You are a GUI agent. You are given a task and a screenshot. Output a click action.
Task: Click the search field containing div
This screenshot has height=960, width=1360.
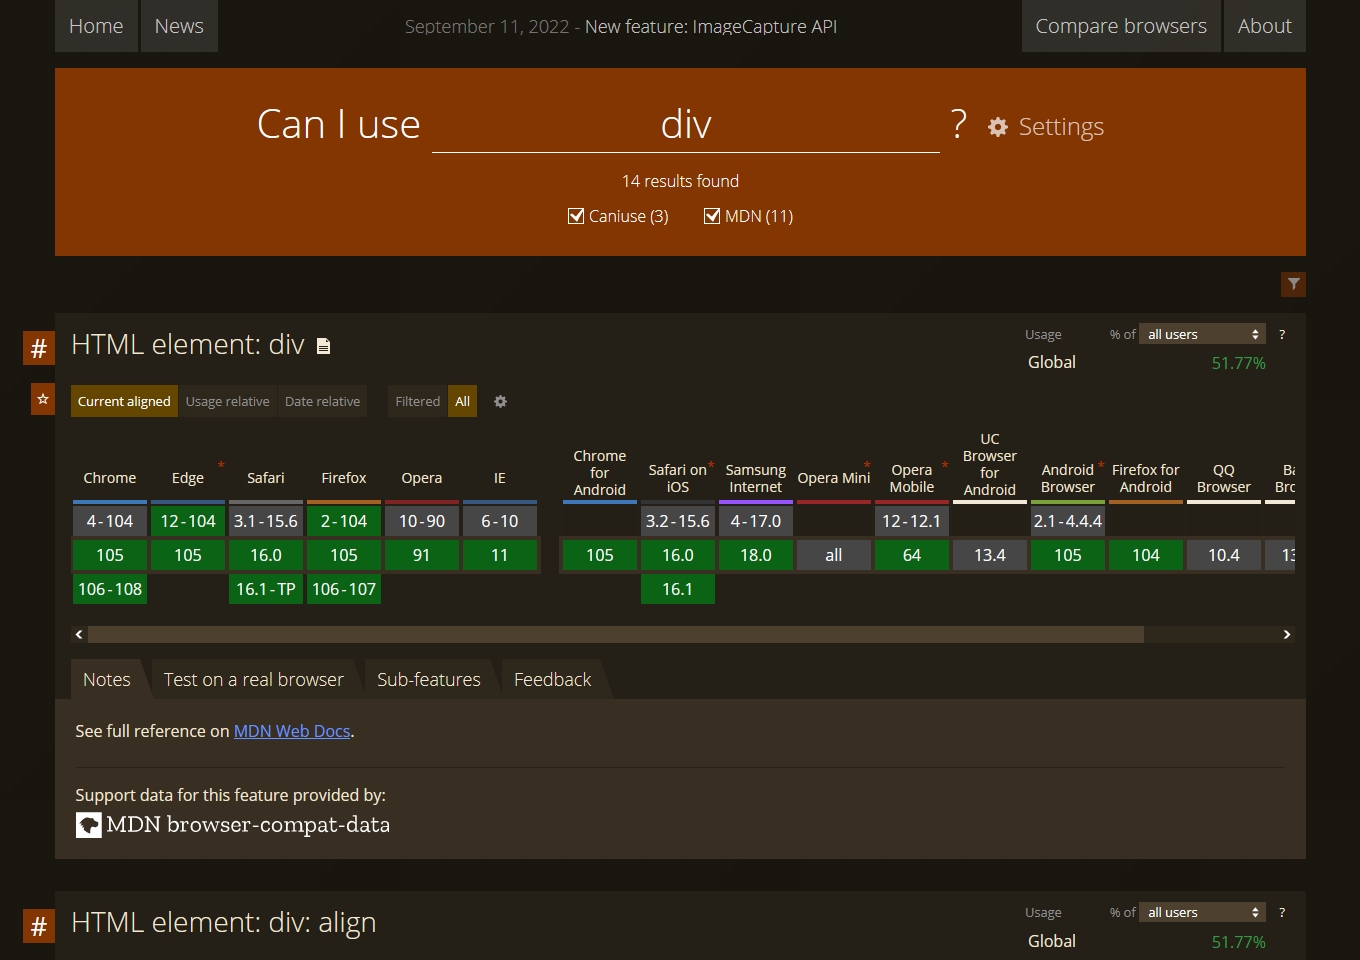(x=686, y=125)
